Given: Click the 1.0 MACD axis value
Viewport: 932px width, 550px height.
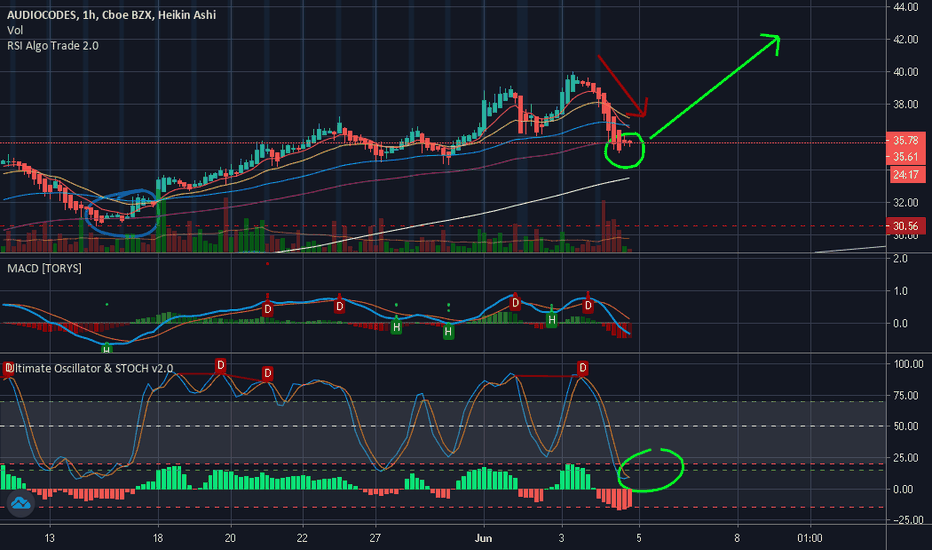Looking at the screenshot, I should [x=900, y=291].
